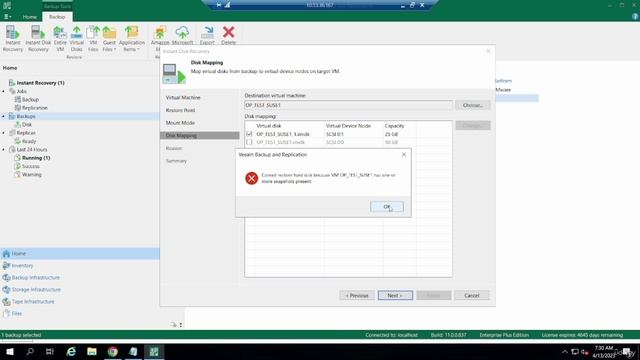Show hidden system tray icons

tap(564, 352)
